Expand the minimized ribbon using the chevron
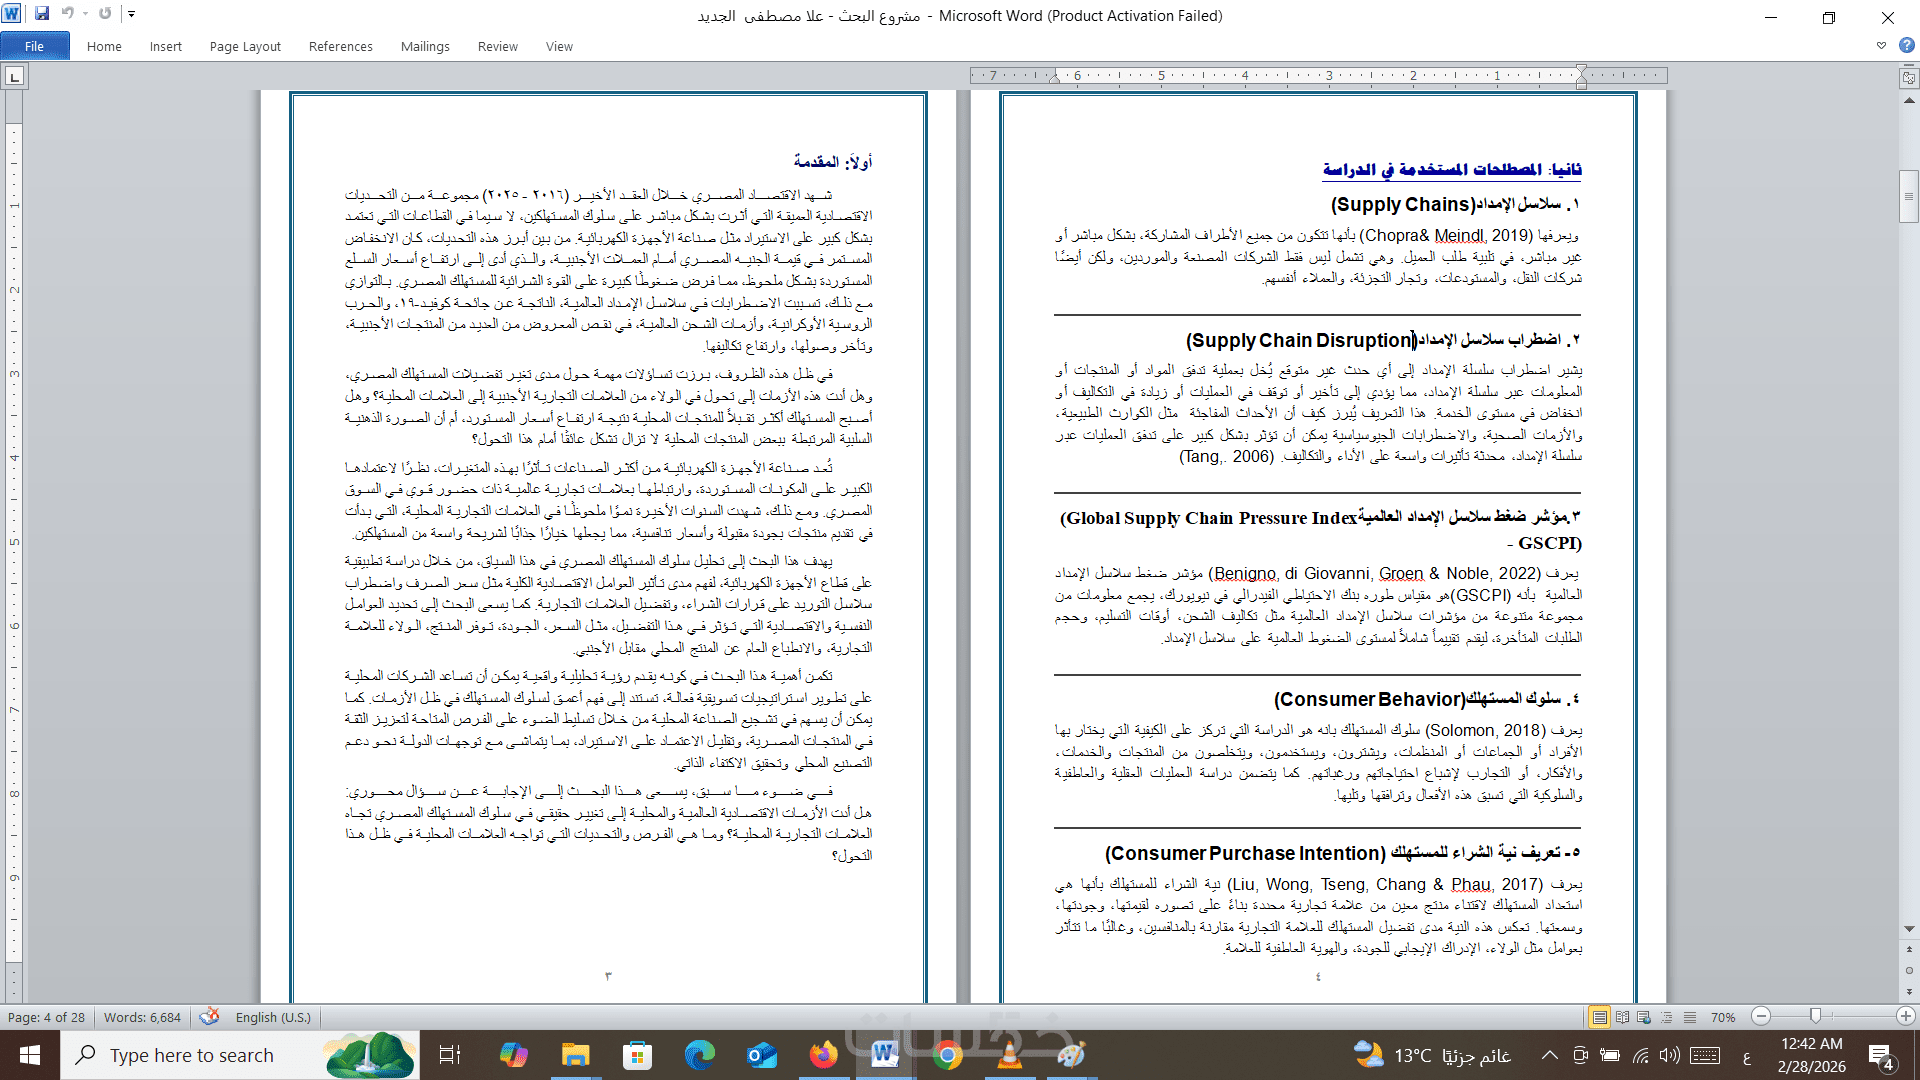This screenshot has width=1920, height=1080. [x=1881, y=45]
